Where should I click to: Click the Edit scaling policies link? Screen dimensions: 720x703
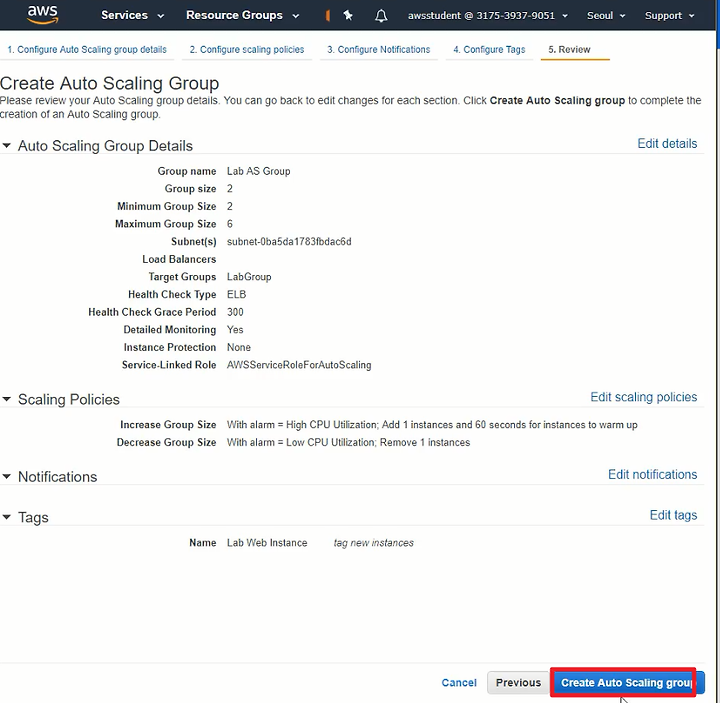[x=643, y=397]
